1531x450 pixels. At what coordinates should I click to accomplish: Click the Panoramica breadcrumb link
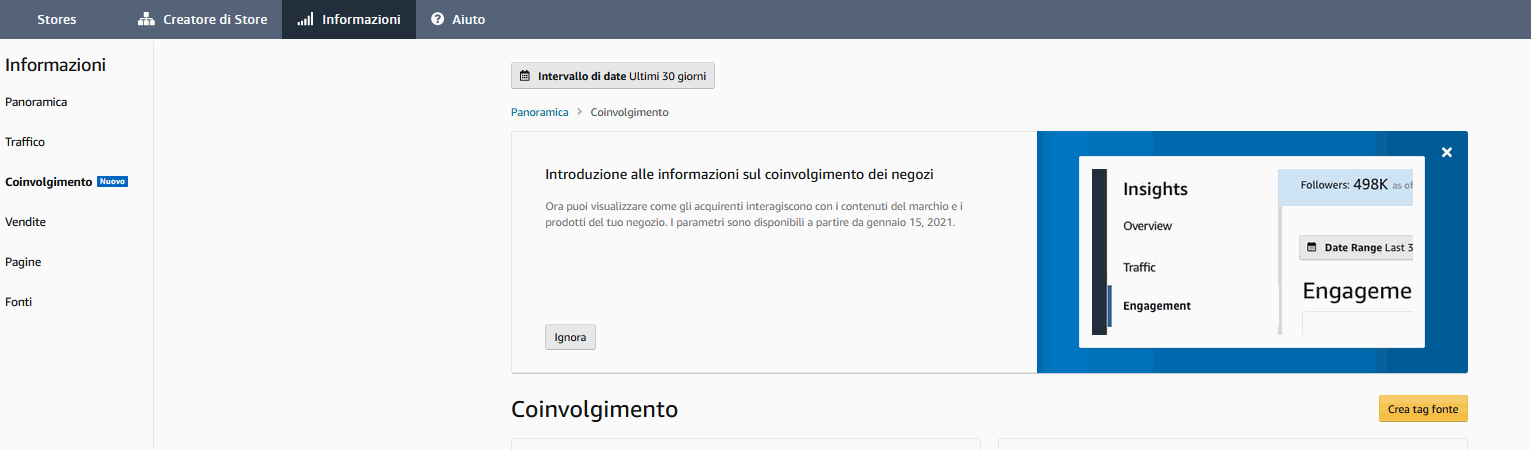(539, 112)
